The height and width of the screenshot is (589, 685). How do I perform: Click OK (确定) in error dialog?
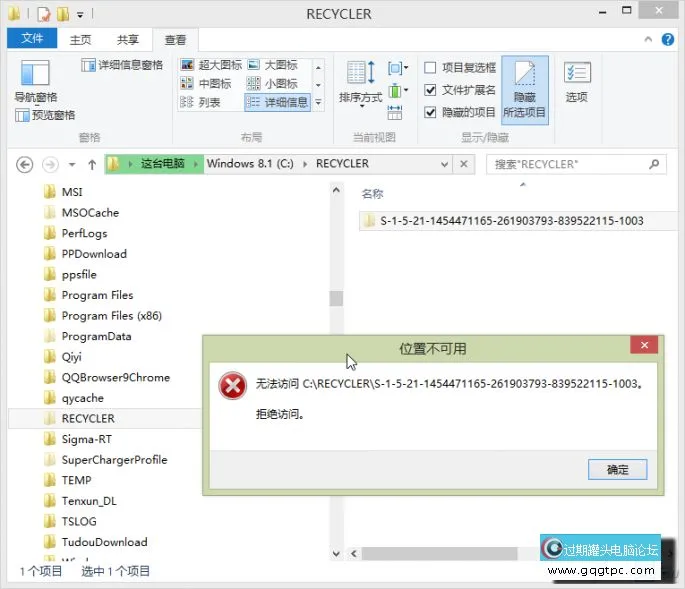pyautogui.click(x=617, y=469)
